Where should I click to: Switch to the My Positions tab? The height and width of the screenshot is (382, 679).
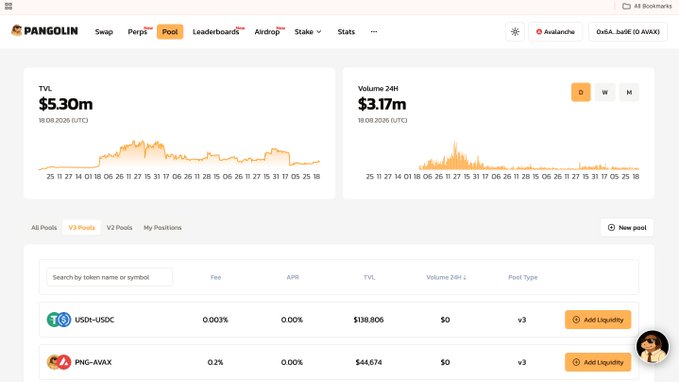[162, 227]
